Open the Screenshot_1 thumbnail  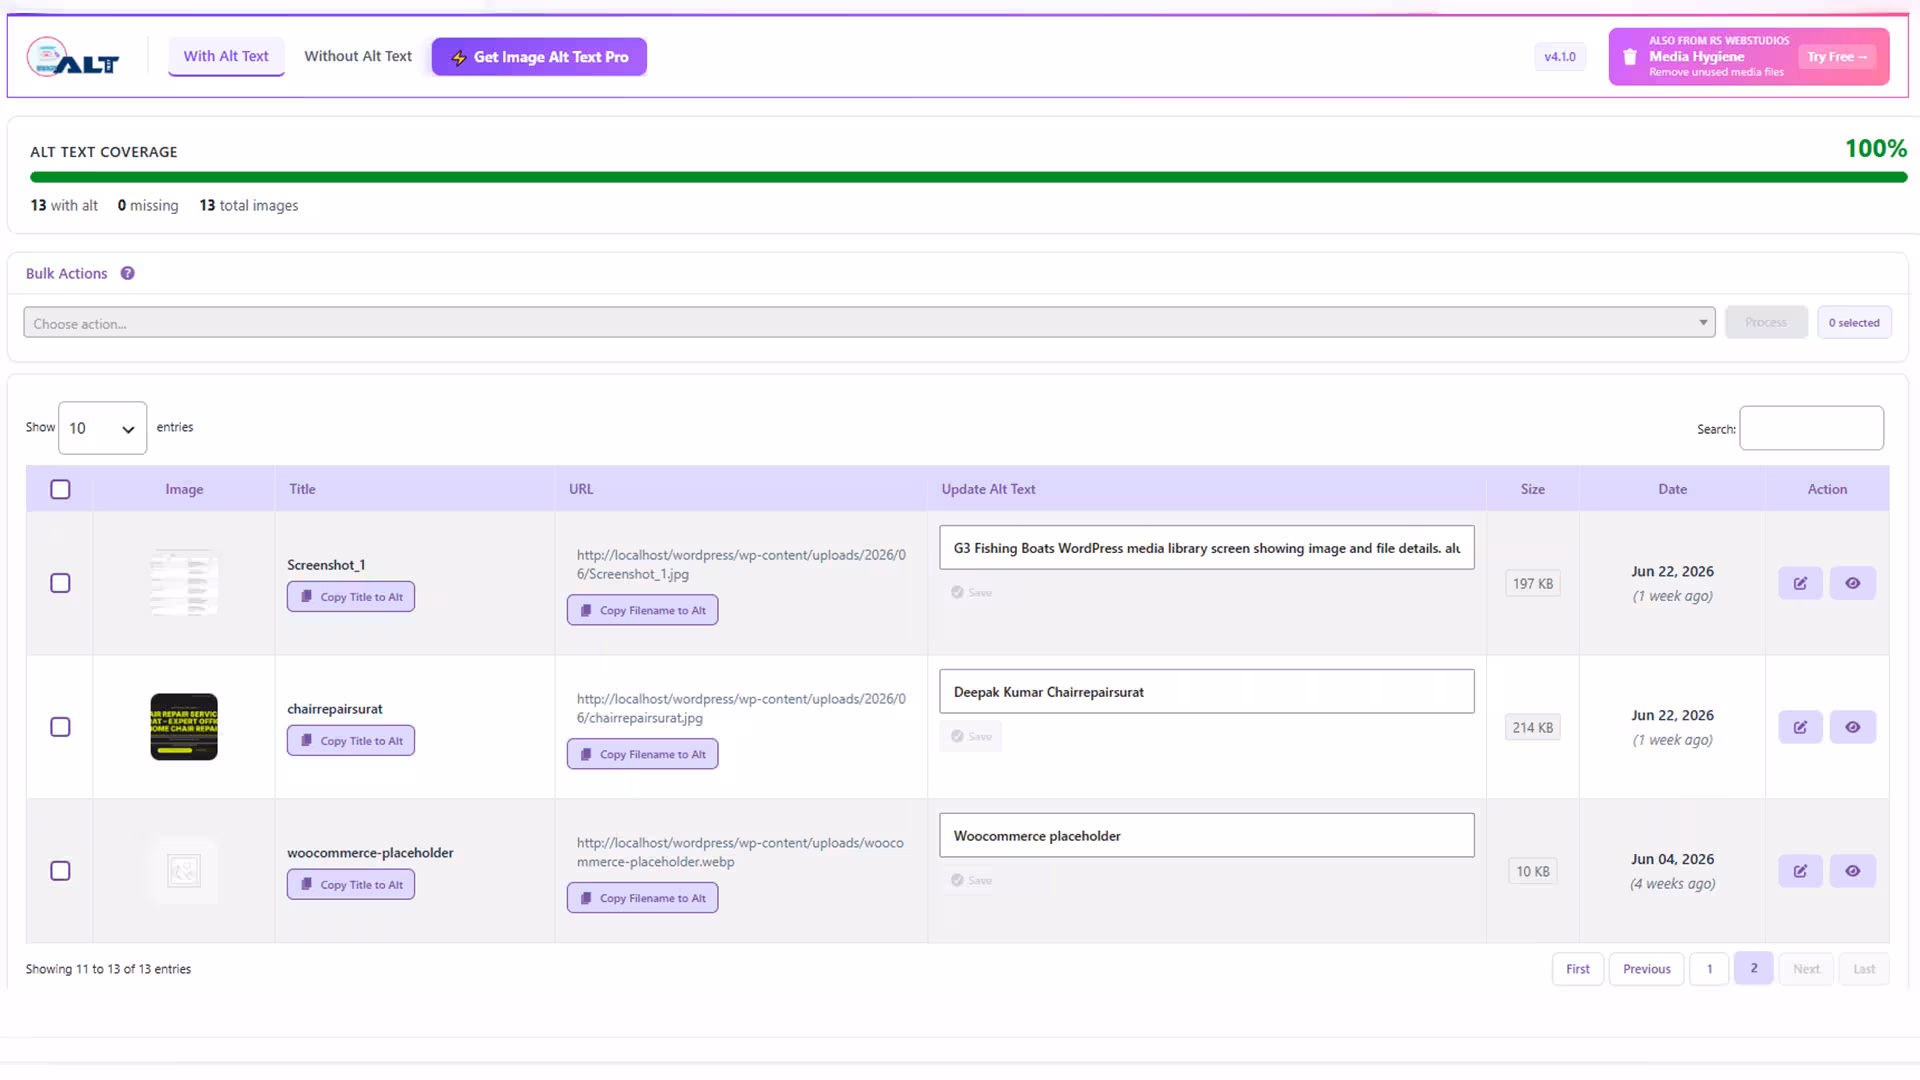pyautogui.click(x=184, y=583)
